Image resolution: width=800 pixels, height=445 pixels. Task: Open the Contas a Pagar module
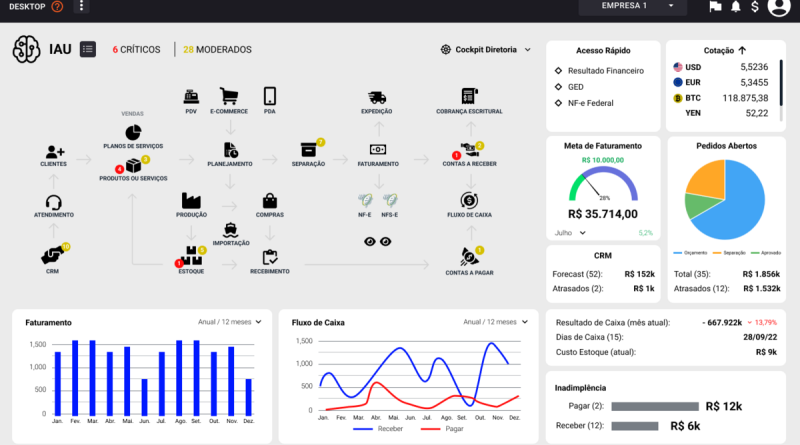click(x=469, y=257)
